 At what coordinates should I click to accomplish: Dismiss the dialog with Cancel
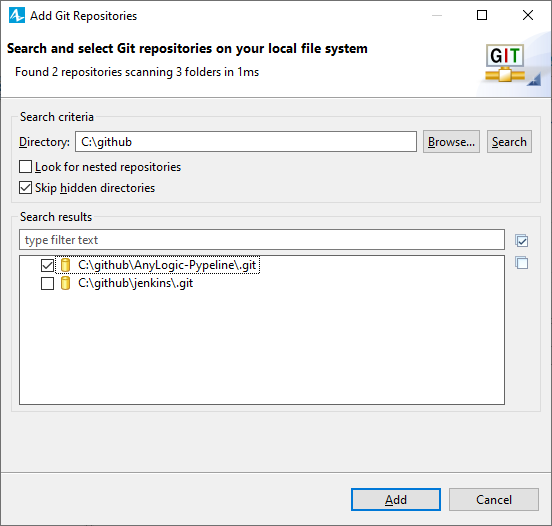point(494,500)
